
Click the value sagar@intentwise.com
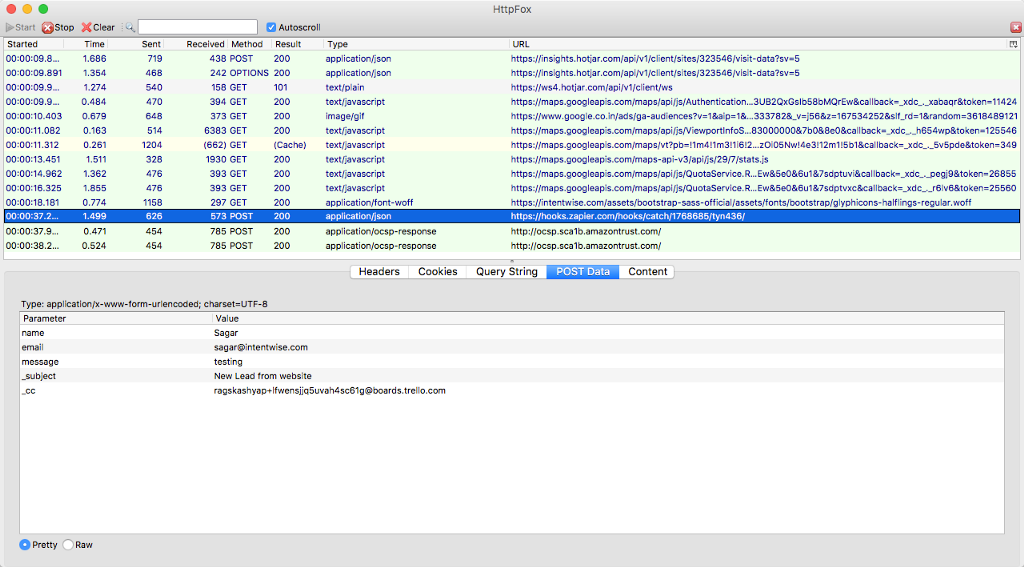click(261, 348)
